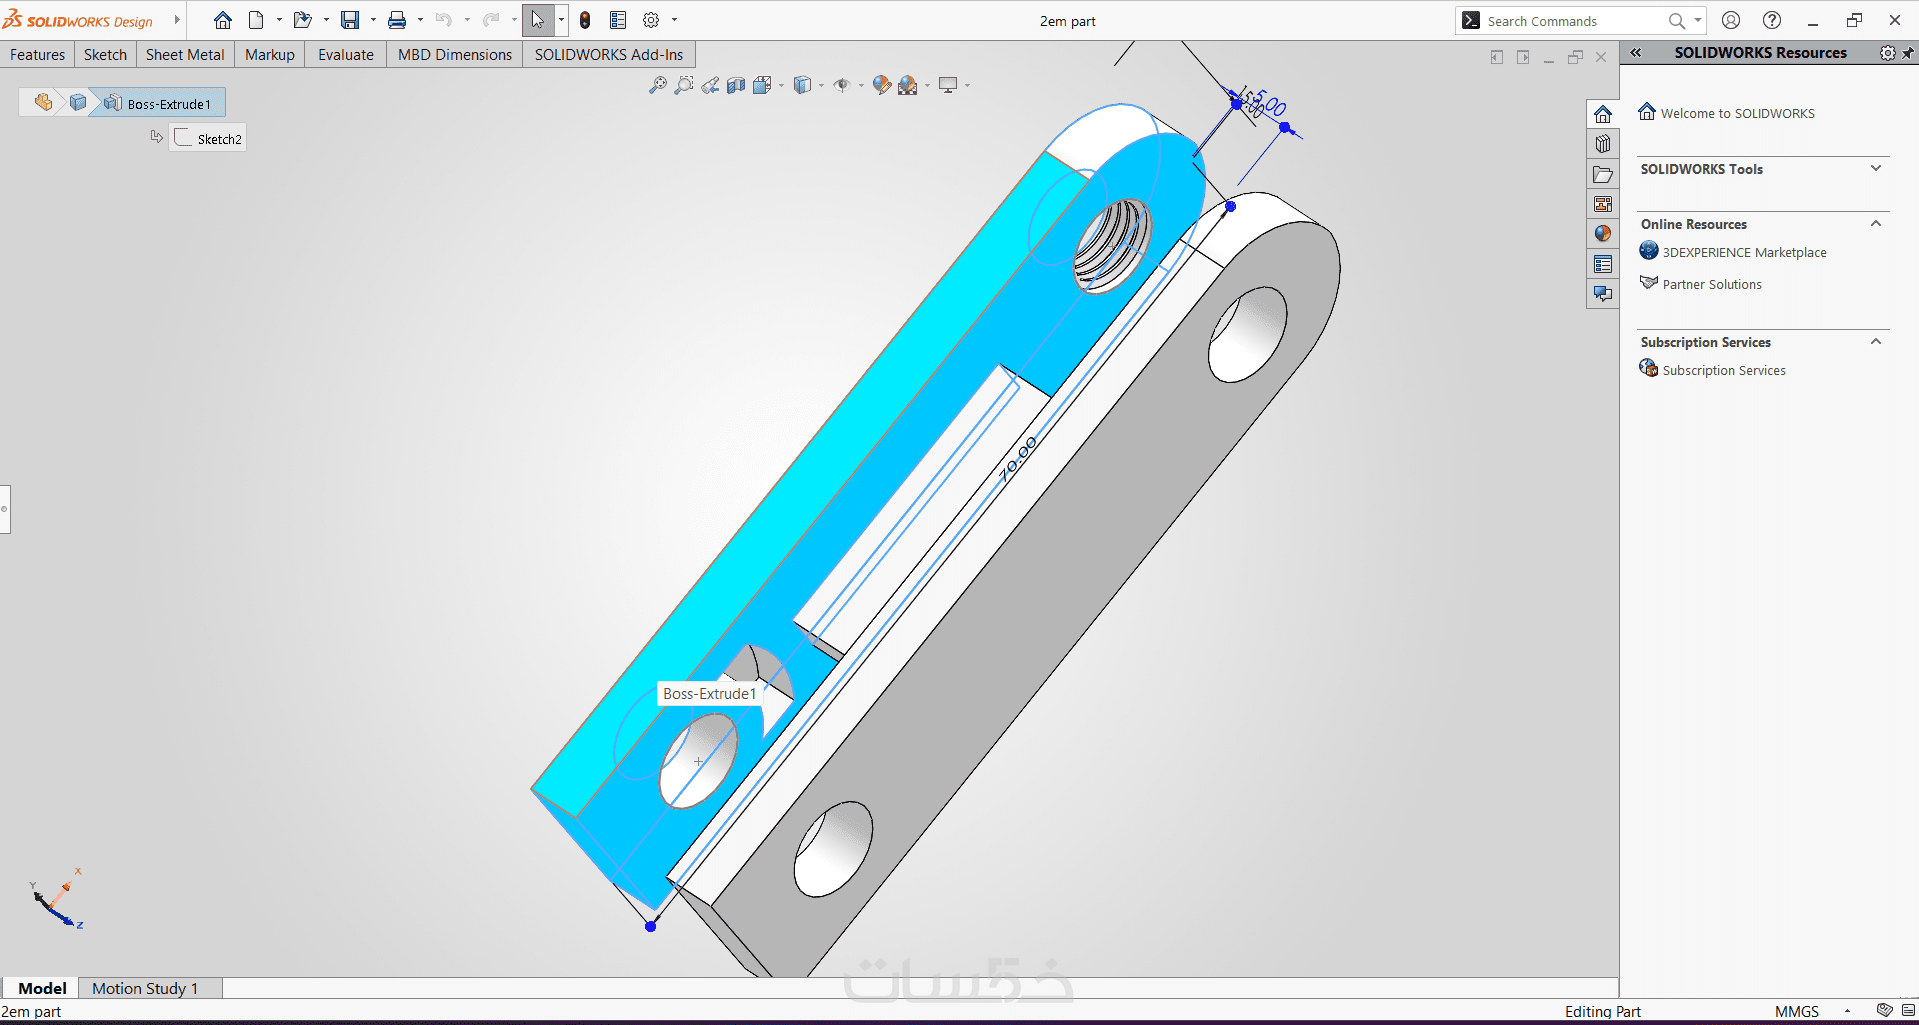Click the Rebuild traffic light icon
This screenshot has height=1025, width=1919.
(x=585, y=20)
